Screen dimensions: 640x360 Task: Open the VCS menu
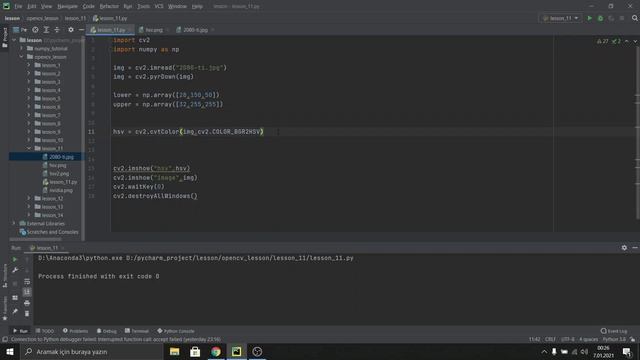coord(159,7)
